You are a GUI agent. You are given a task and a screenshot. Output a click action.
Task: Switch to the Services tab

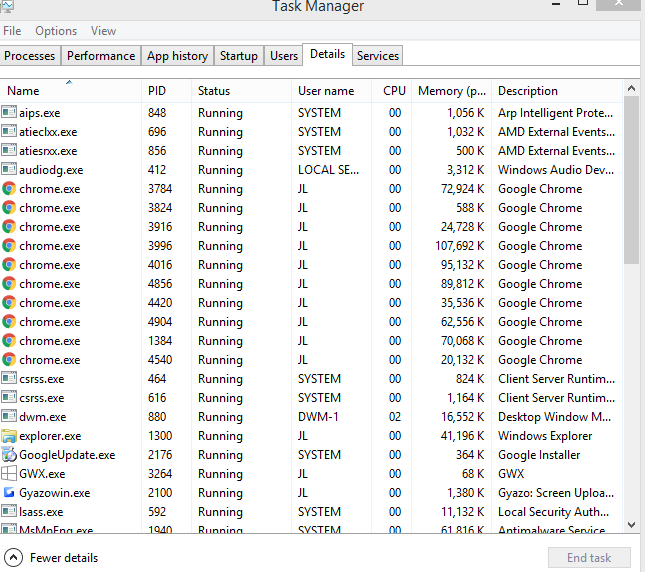point(378,56)
